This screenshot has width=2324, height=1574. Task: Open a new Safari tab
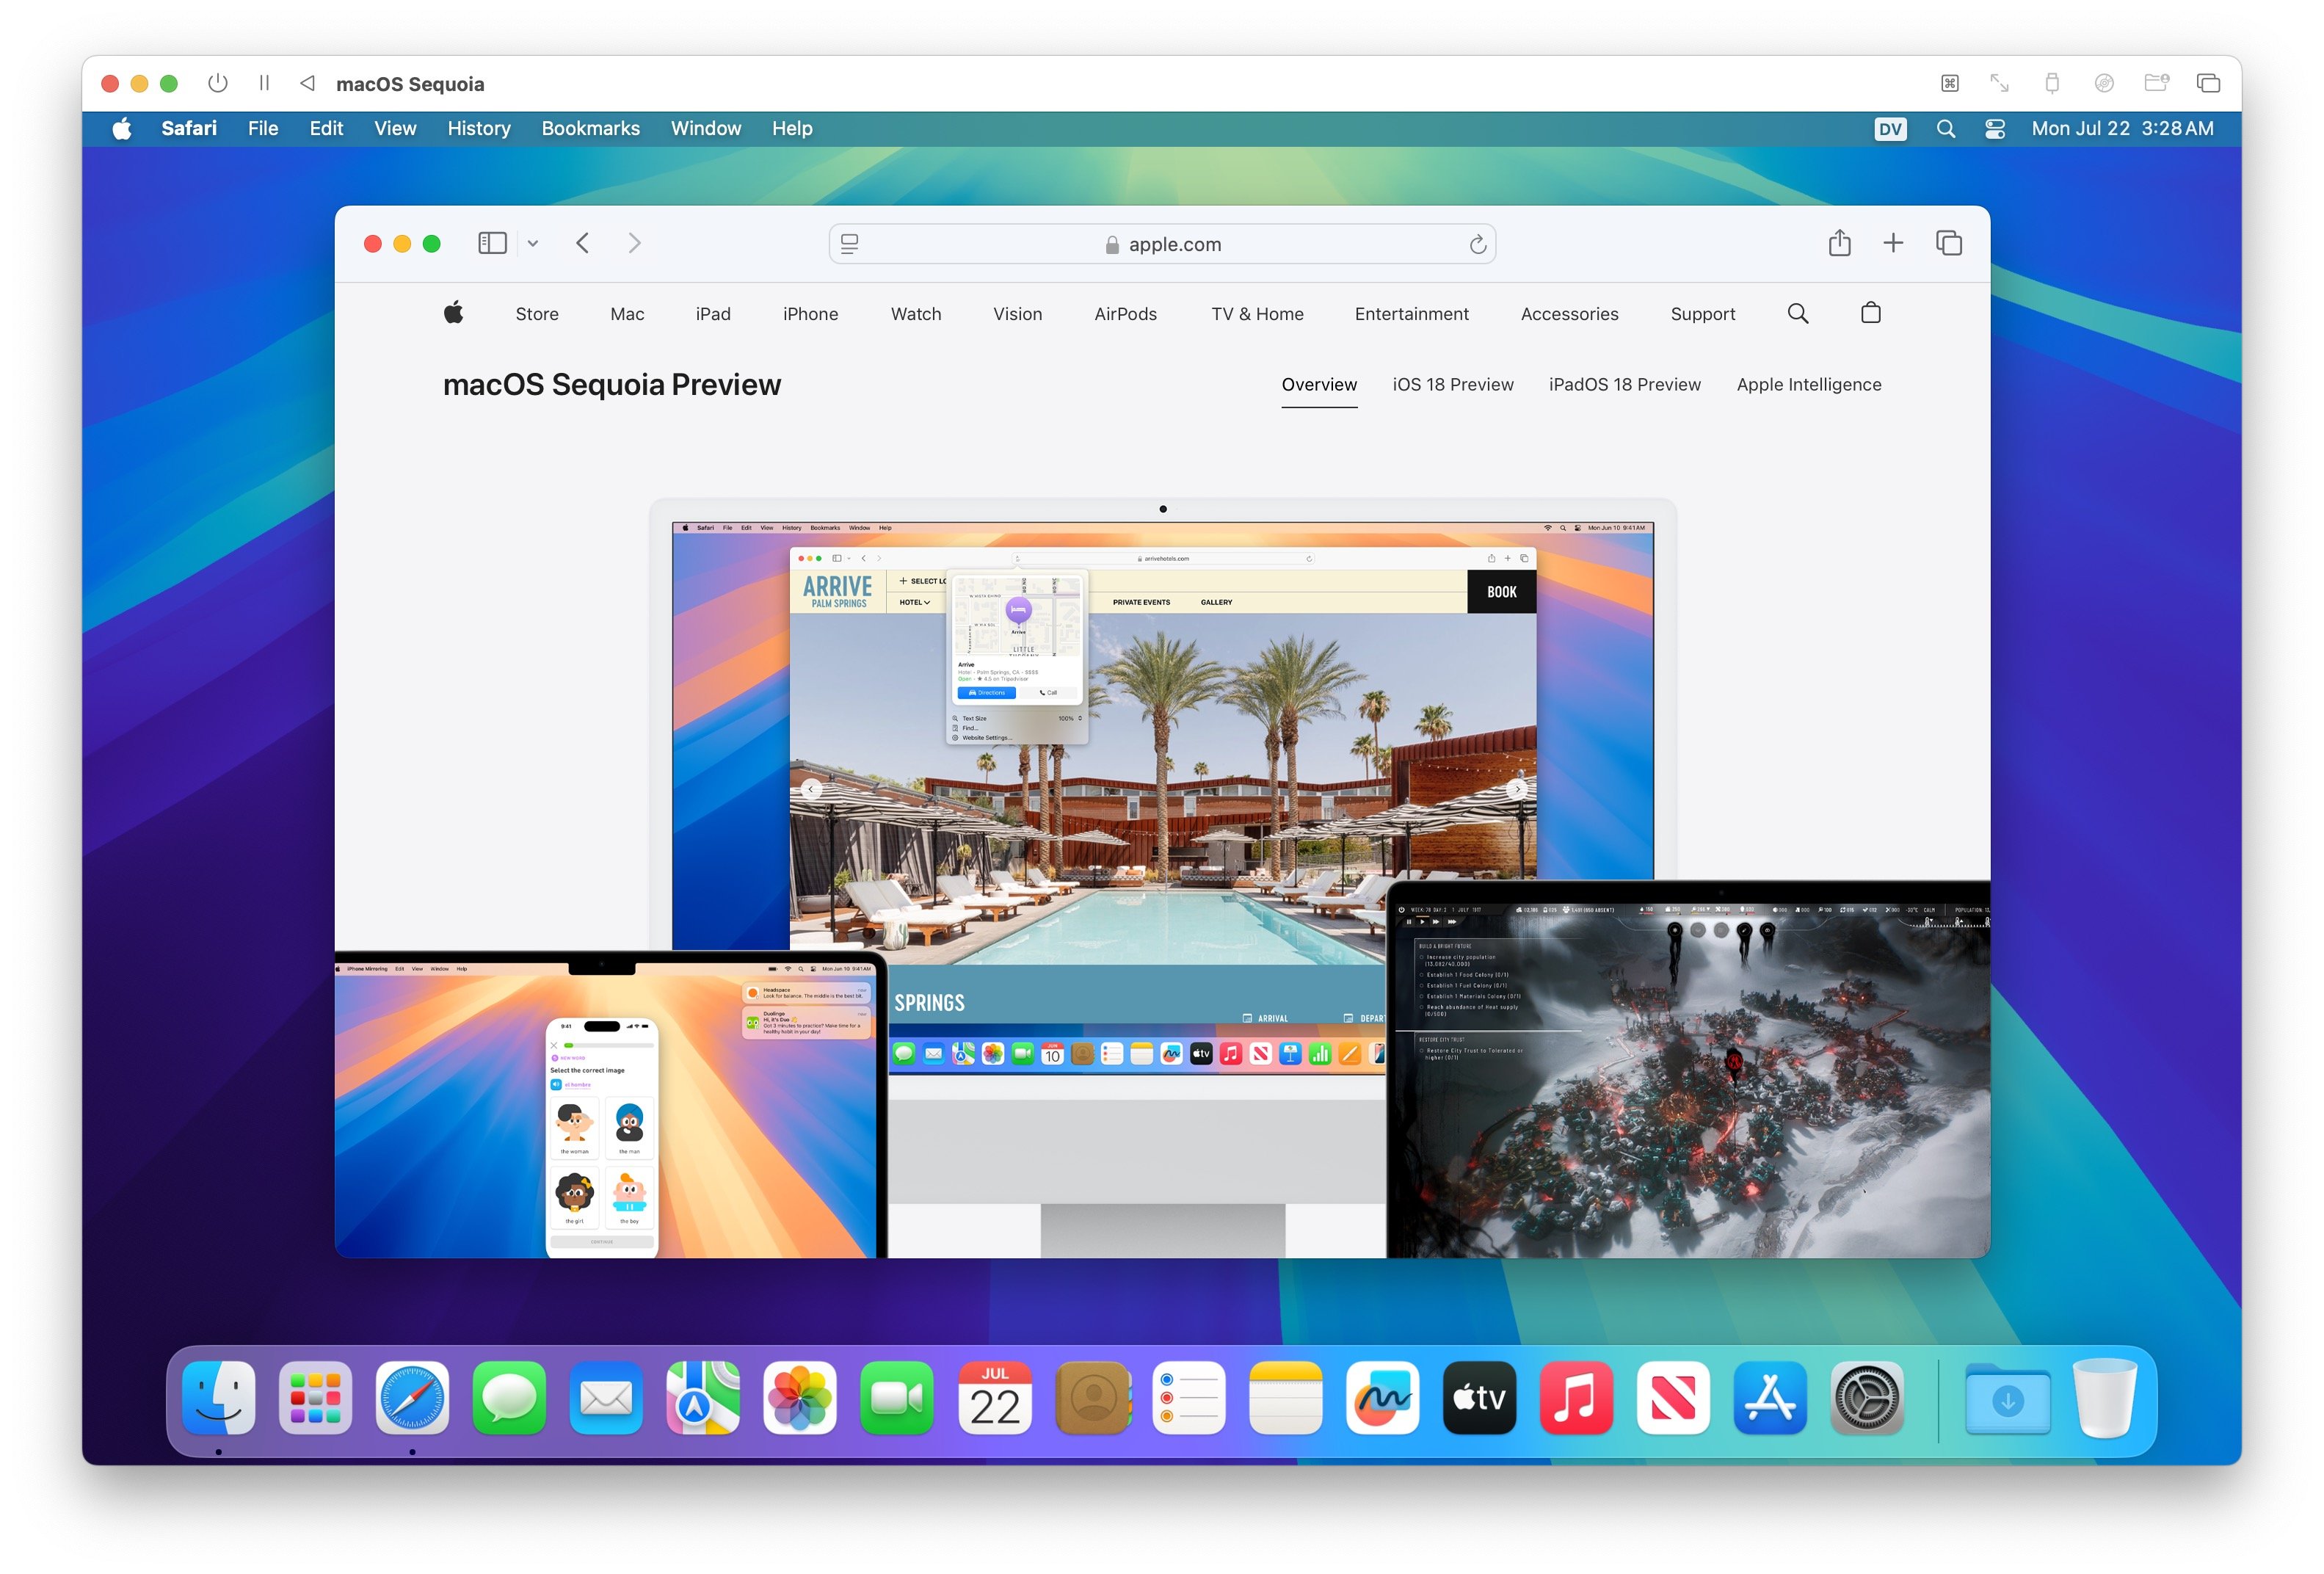point(1893,243)
